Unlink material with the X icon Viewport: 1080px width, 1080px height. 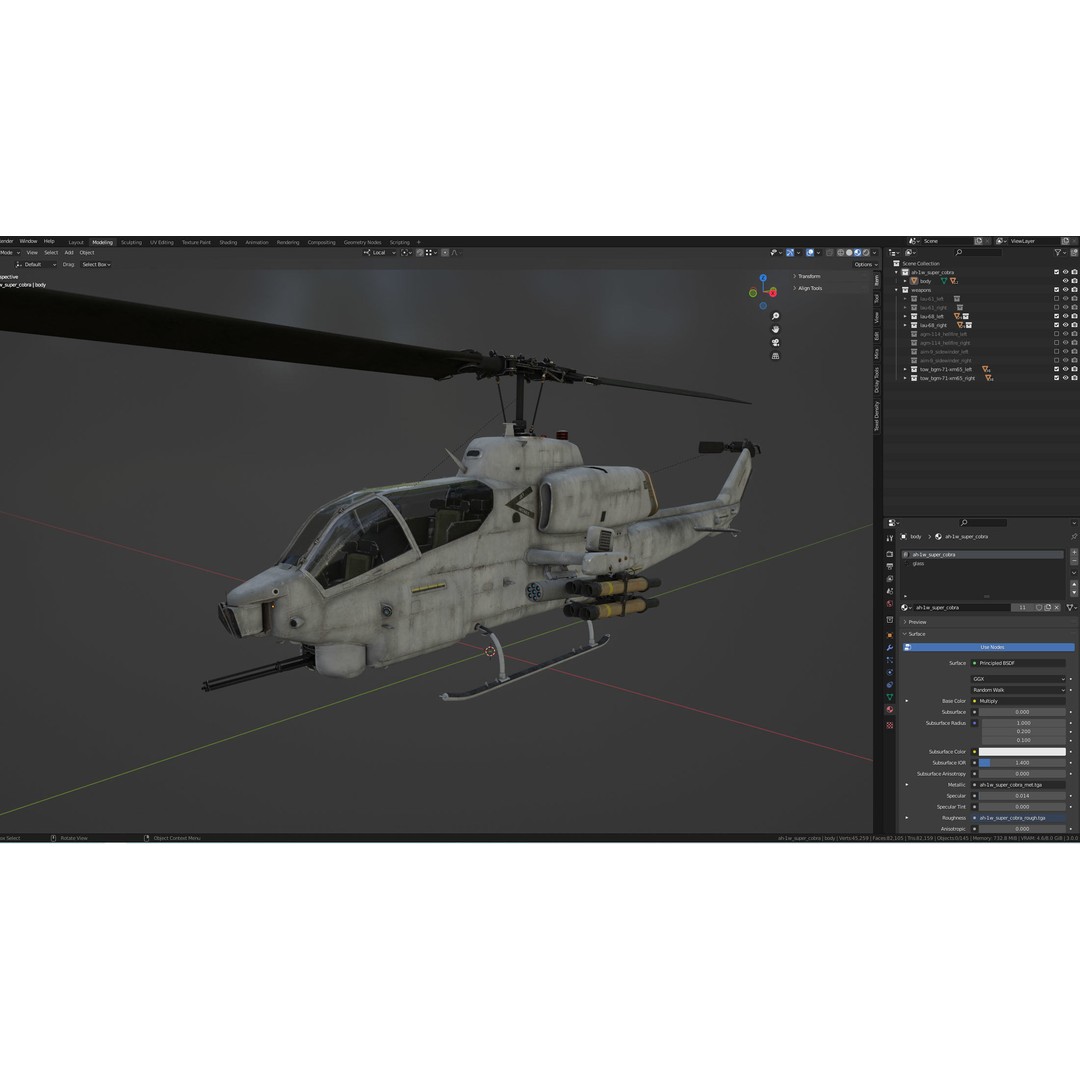coord(1057,608)
